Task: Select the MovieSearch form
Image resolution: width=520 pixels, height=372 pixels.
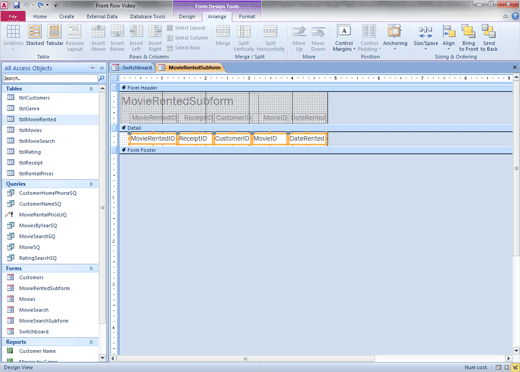Action: [51, 310]
